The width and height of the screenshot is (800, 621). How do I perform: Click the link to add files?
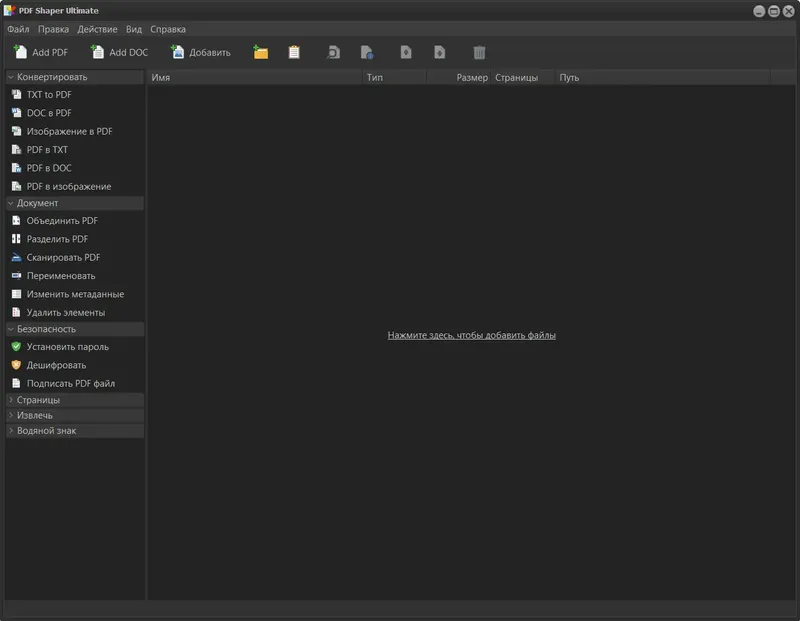coord(474,334)
